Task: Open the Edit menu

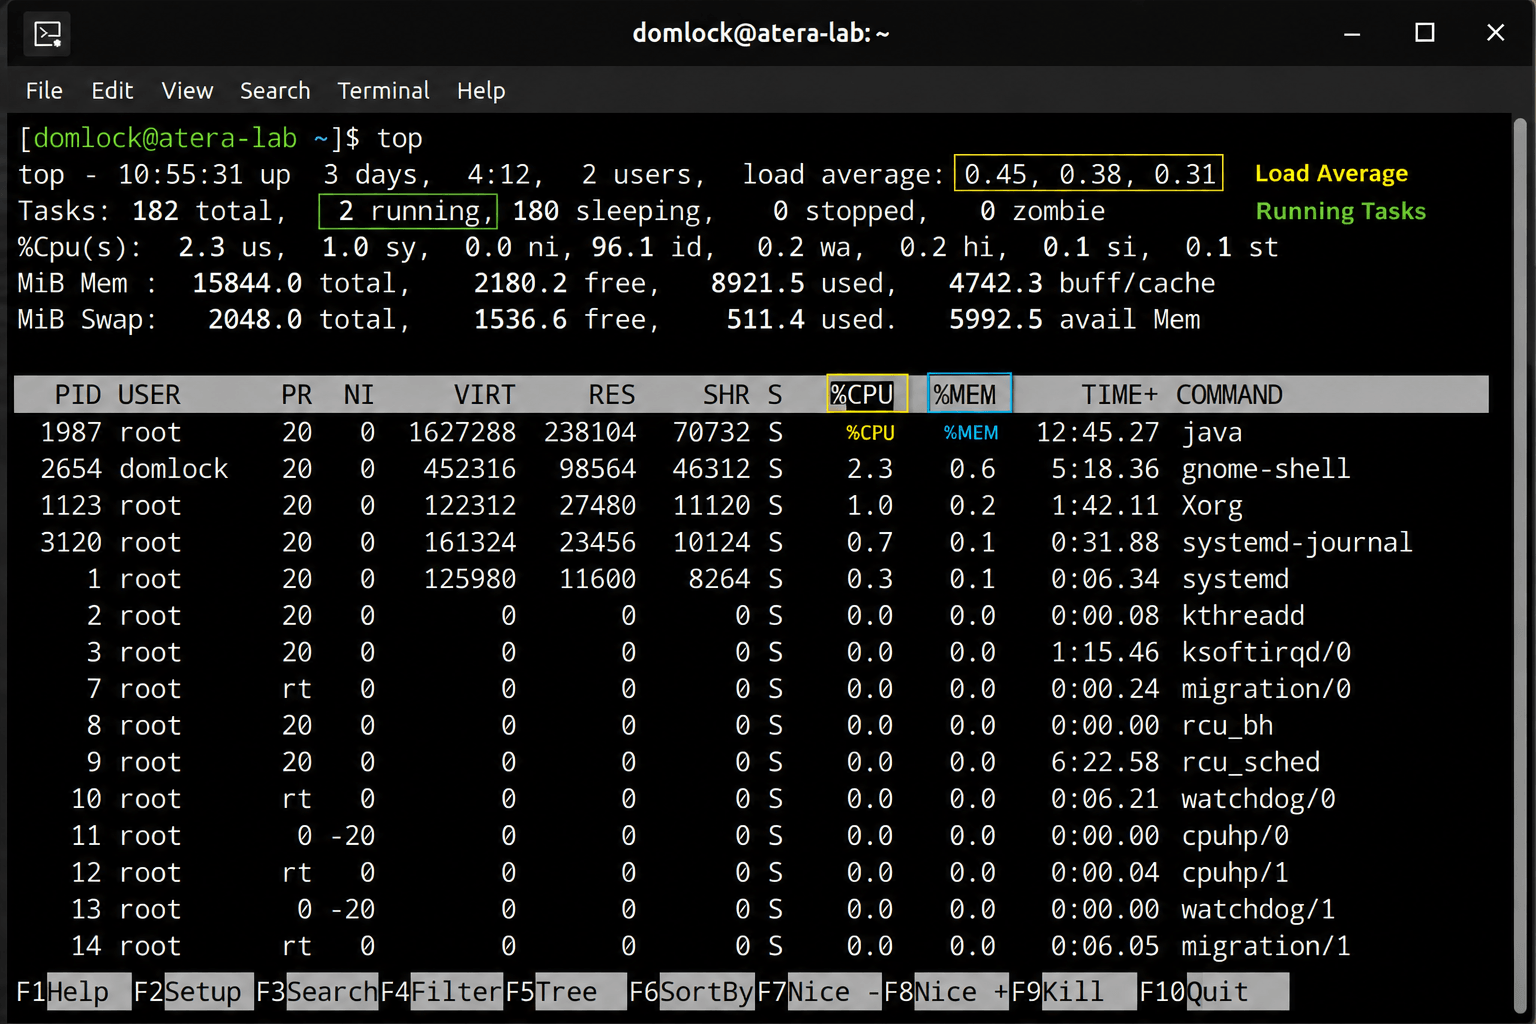Action: pyautogui.click(x=112, y=91)
